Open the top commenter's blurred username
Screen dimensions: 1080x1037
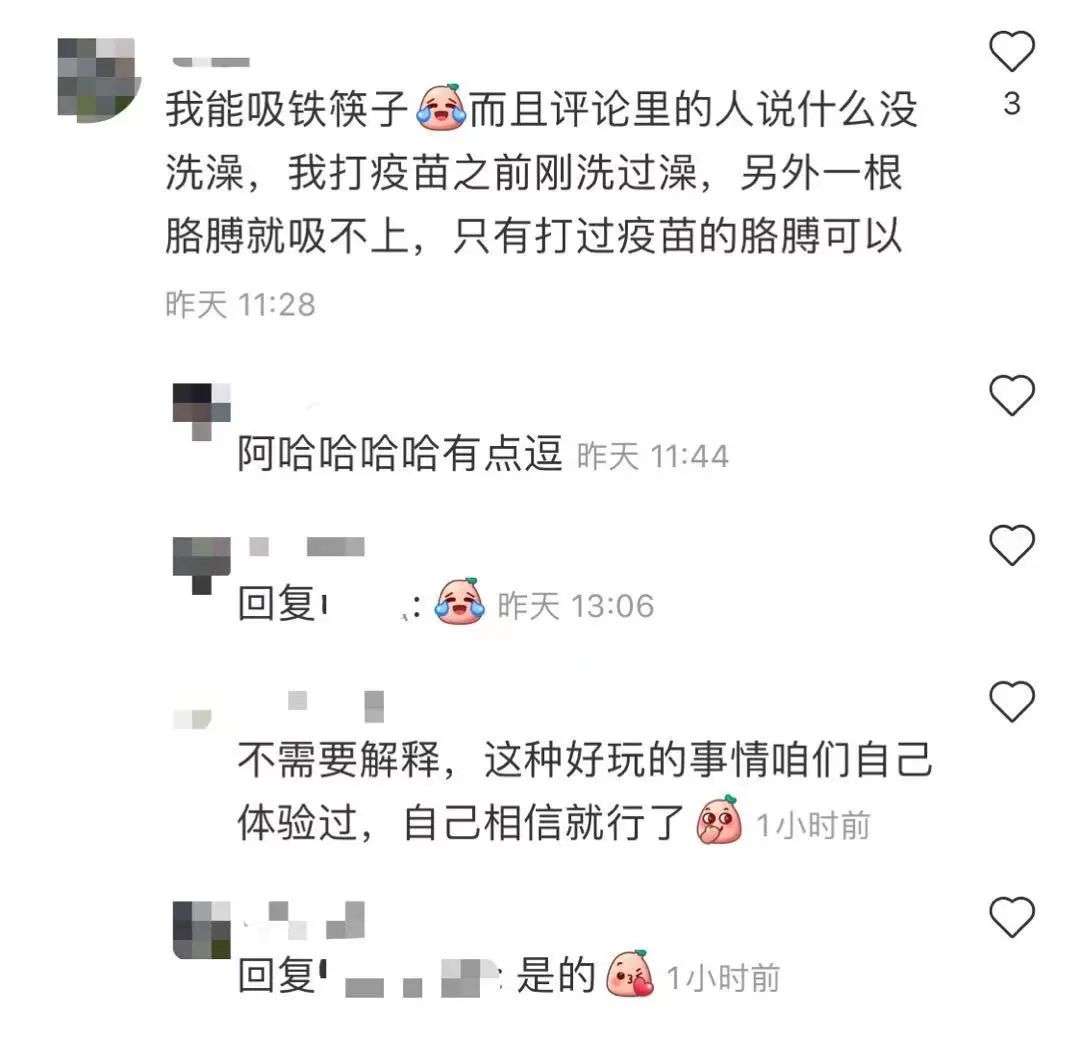211,62
